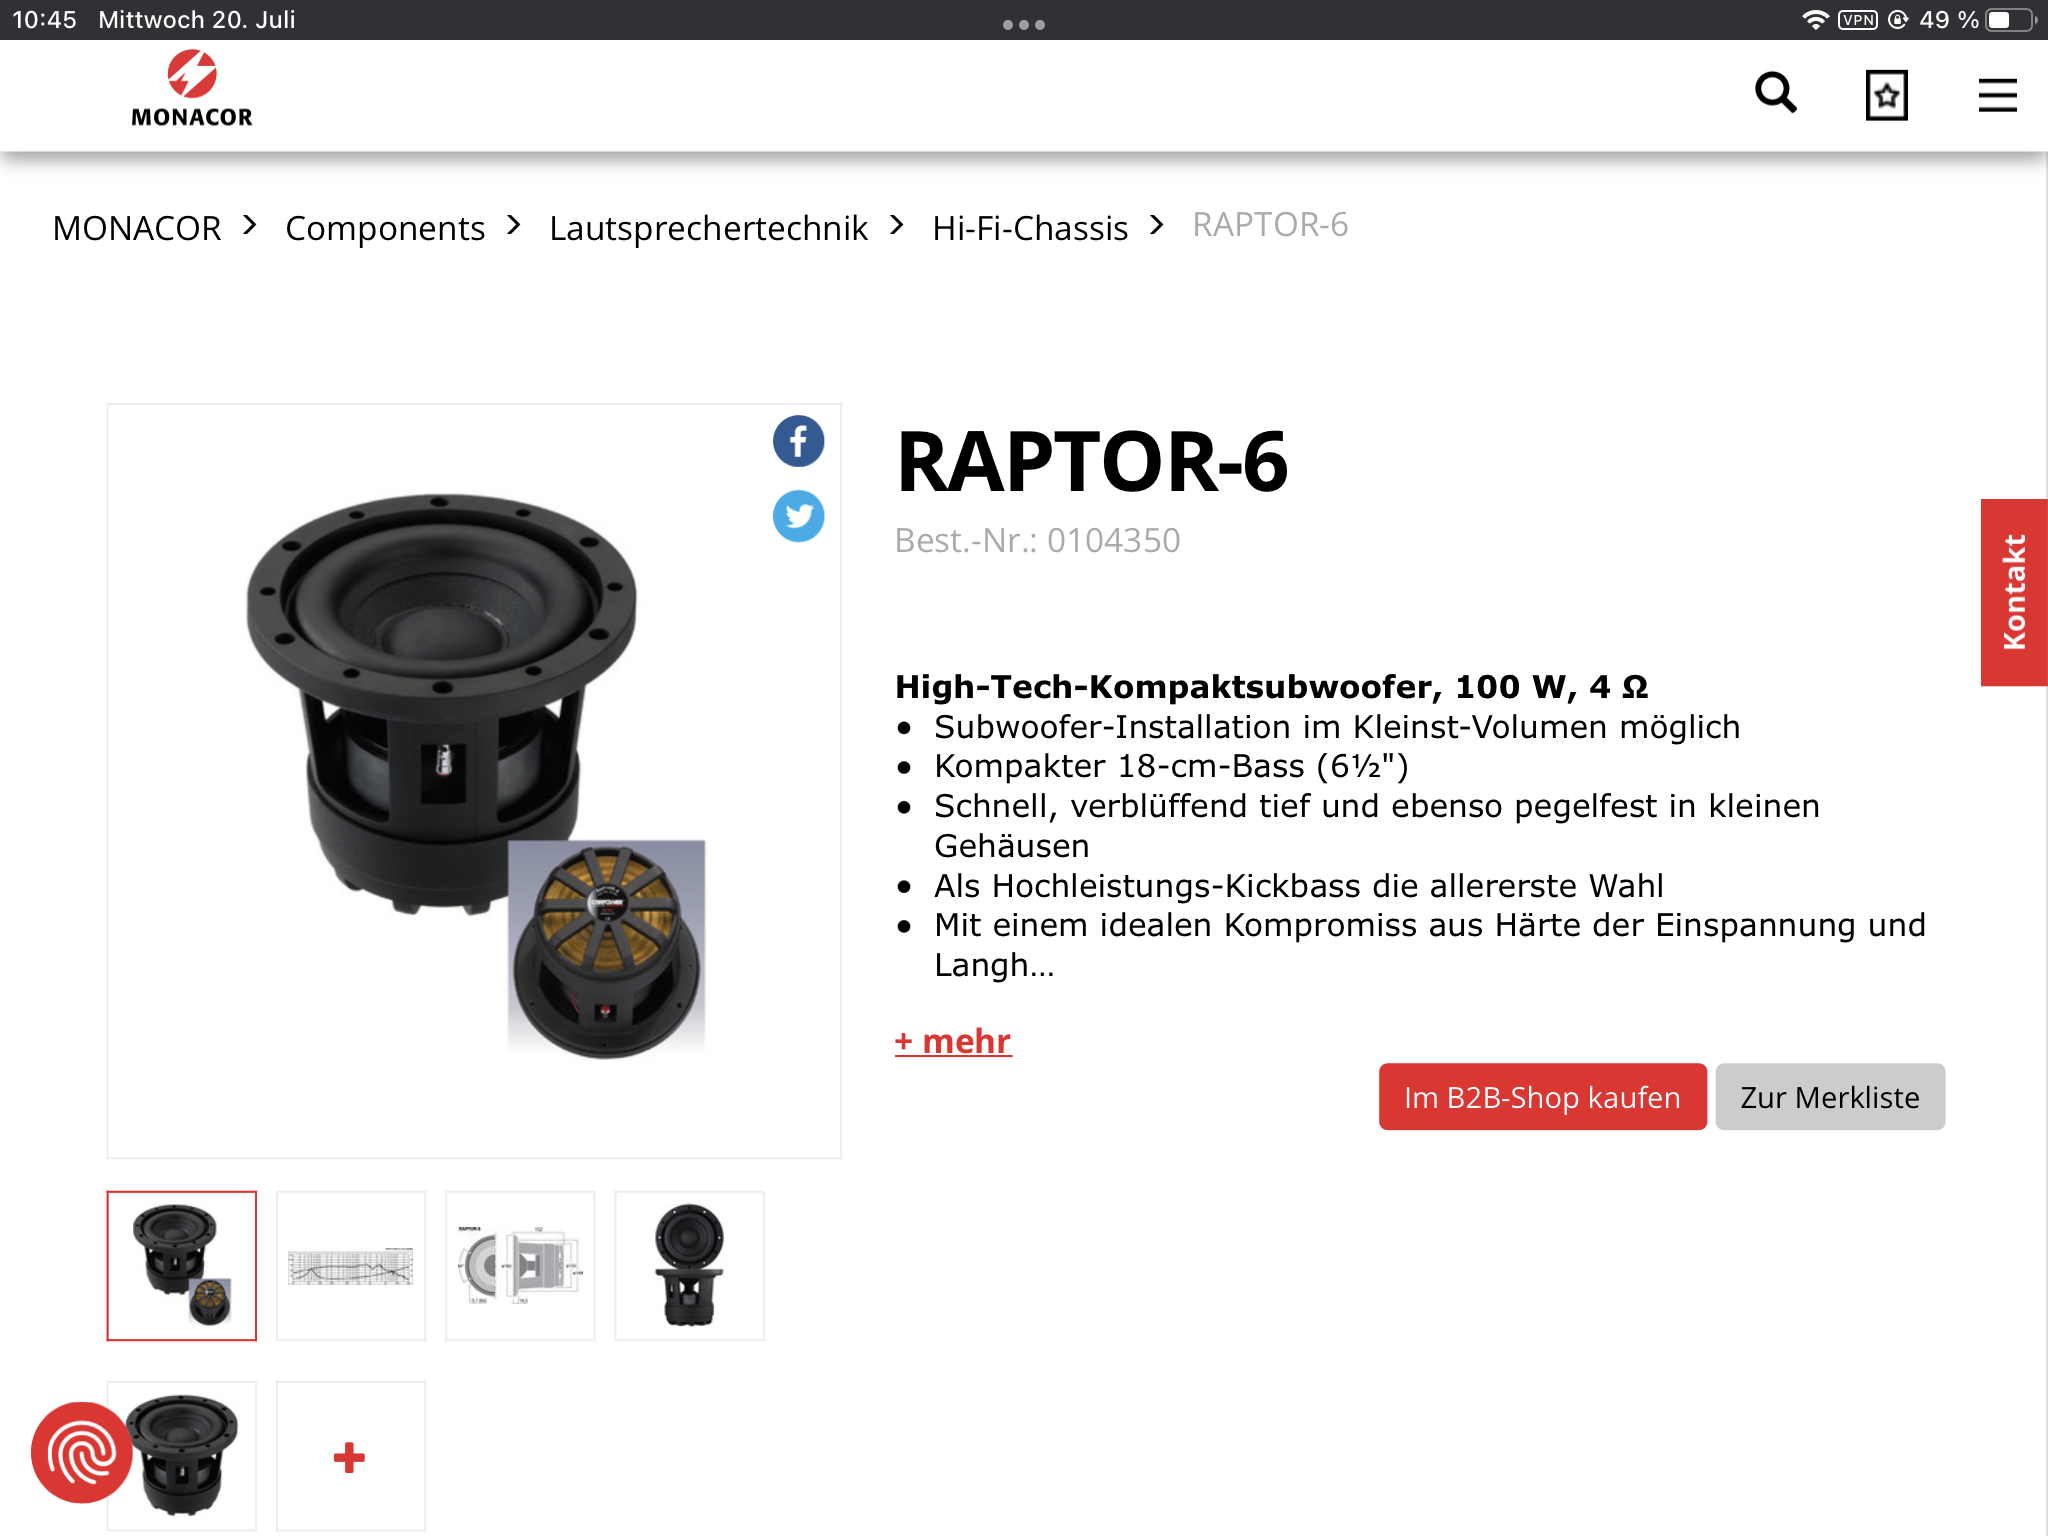Share product on Twitter
This screenshot has width=2048, height=1536.
(798, 516)
